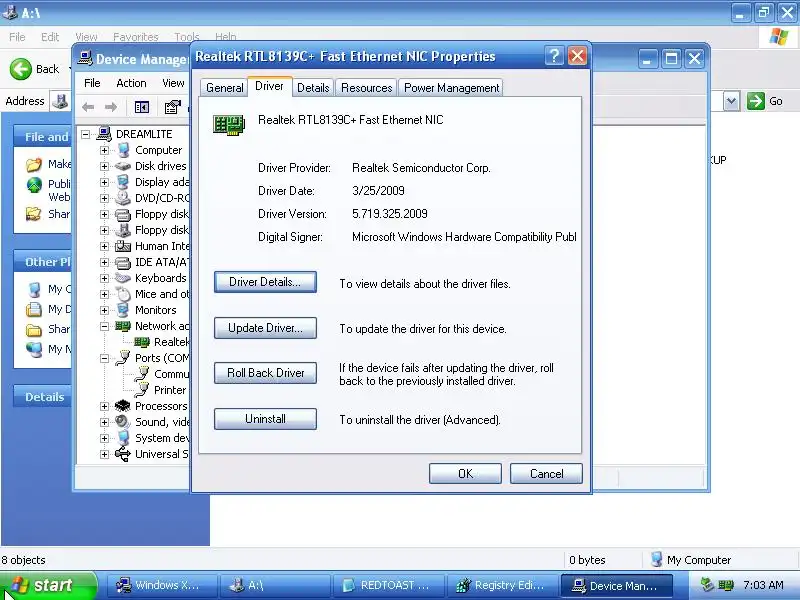The image size is (800, 600).
Task: Click the Make new folder task icon
Action: [x=34, y=164]
